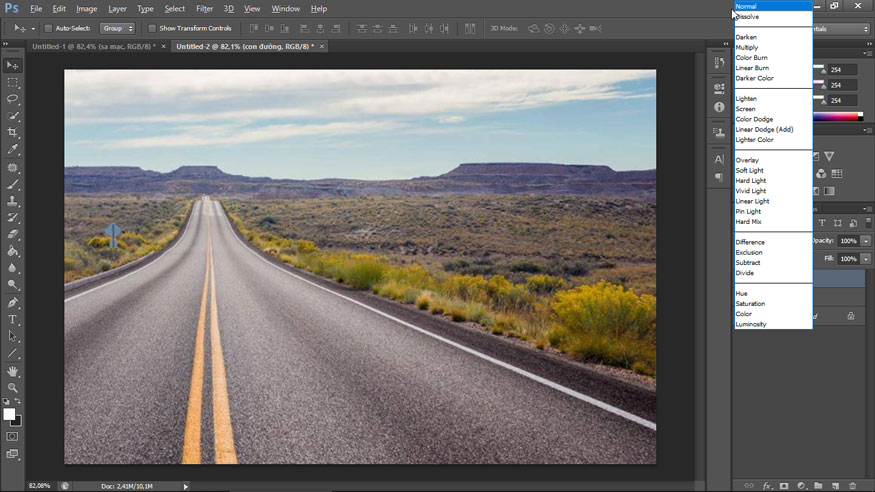Select the Eraser tool
This screenshot has width=875, height=492.
[x=12, y=234]
